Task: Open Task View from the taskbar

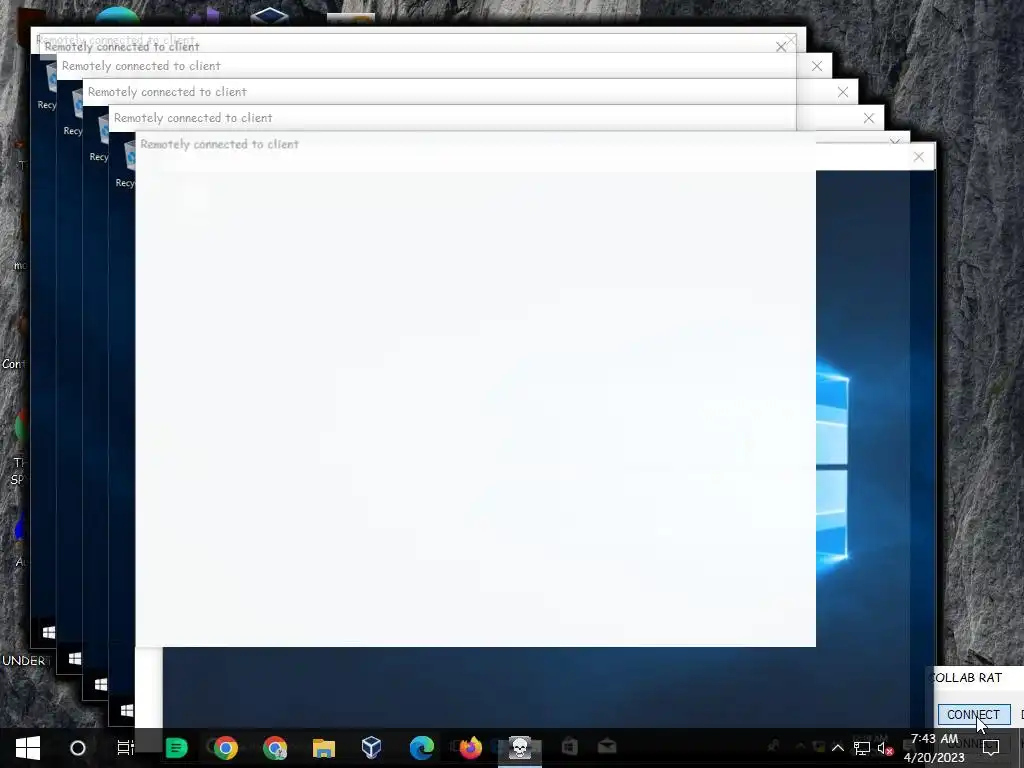Action: pos(125,748)
